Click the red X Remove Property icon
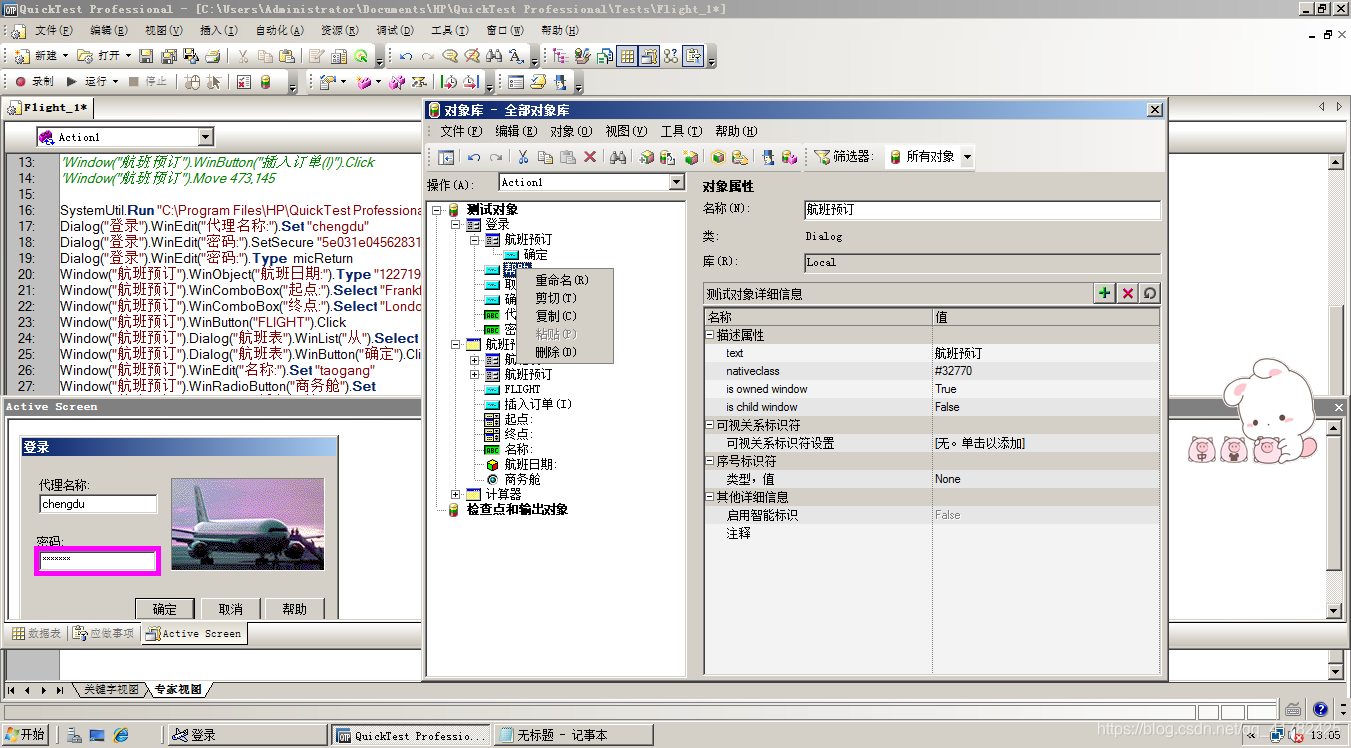 [1128, 293]
